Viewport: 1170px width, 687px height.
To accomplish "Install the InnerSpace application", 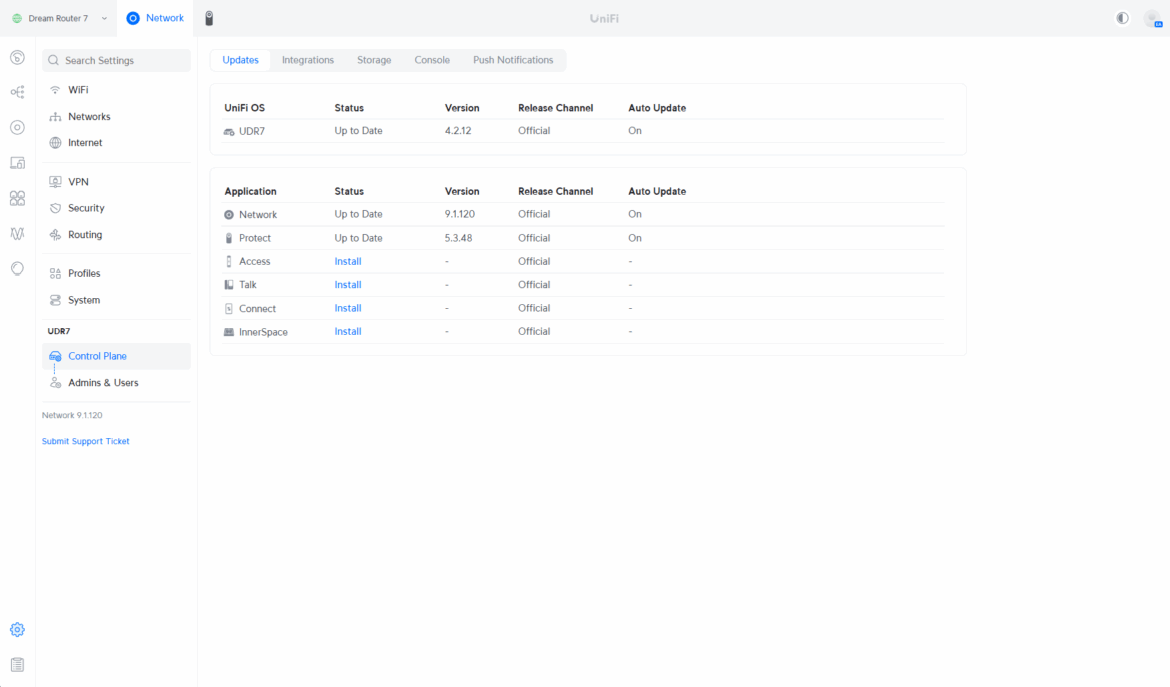I will coord(348,331).
